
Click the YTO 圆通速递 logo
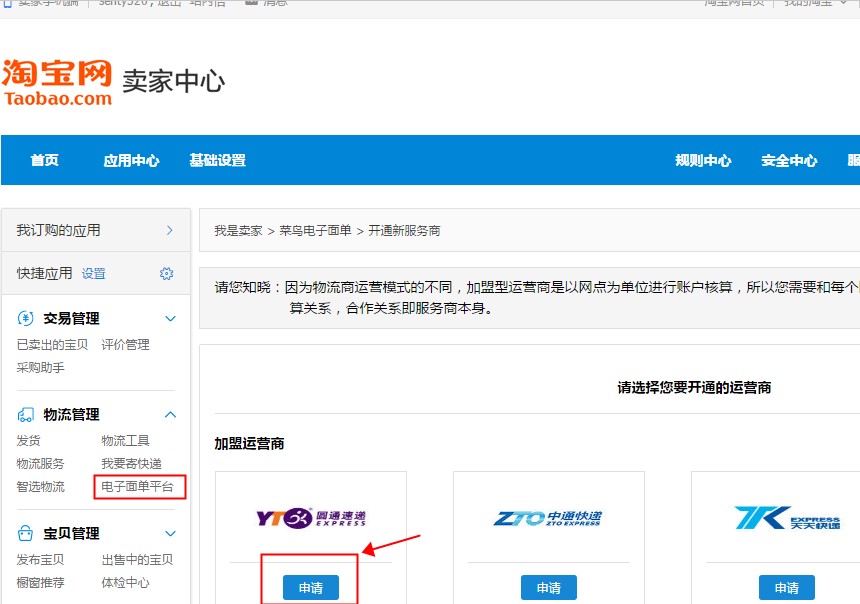[311, 518]
